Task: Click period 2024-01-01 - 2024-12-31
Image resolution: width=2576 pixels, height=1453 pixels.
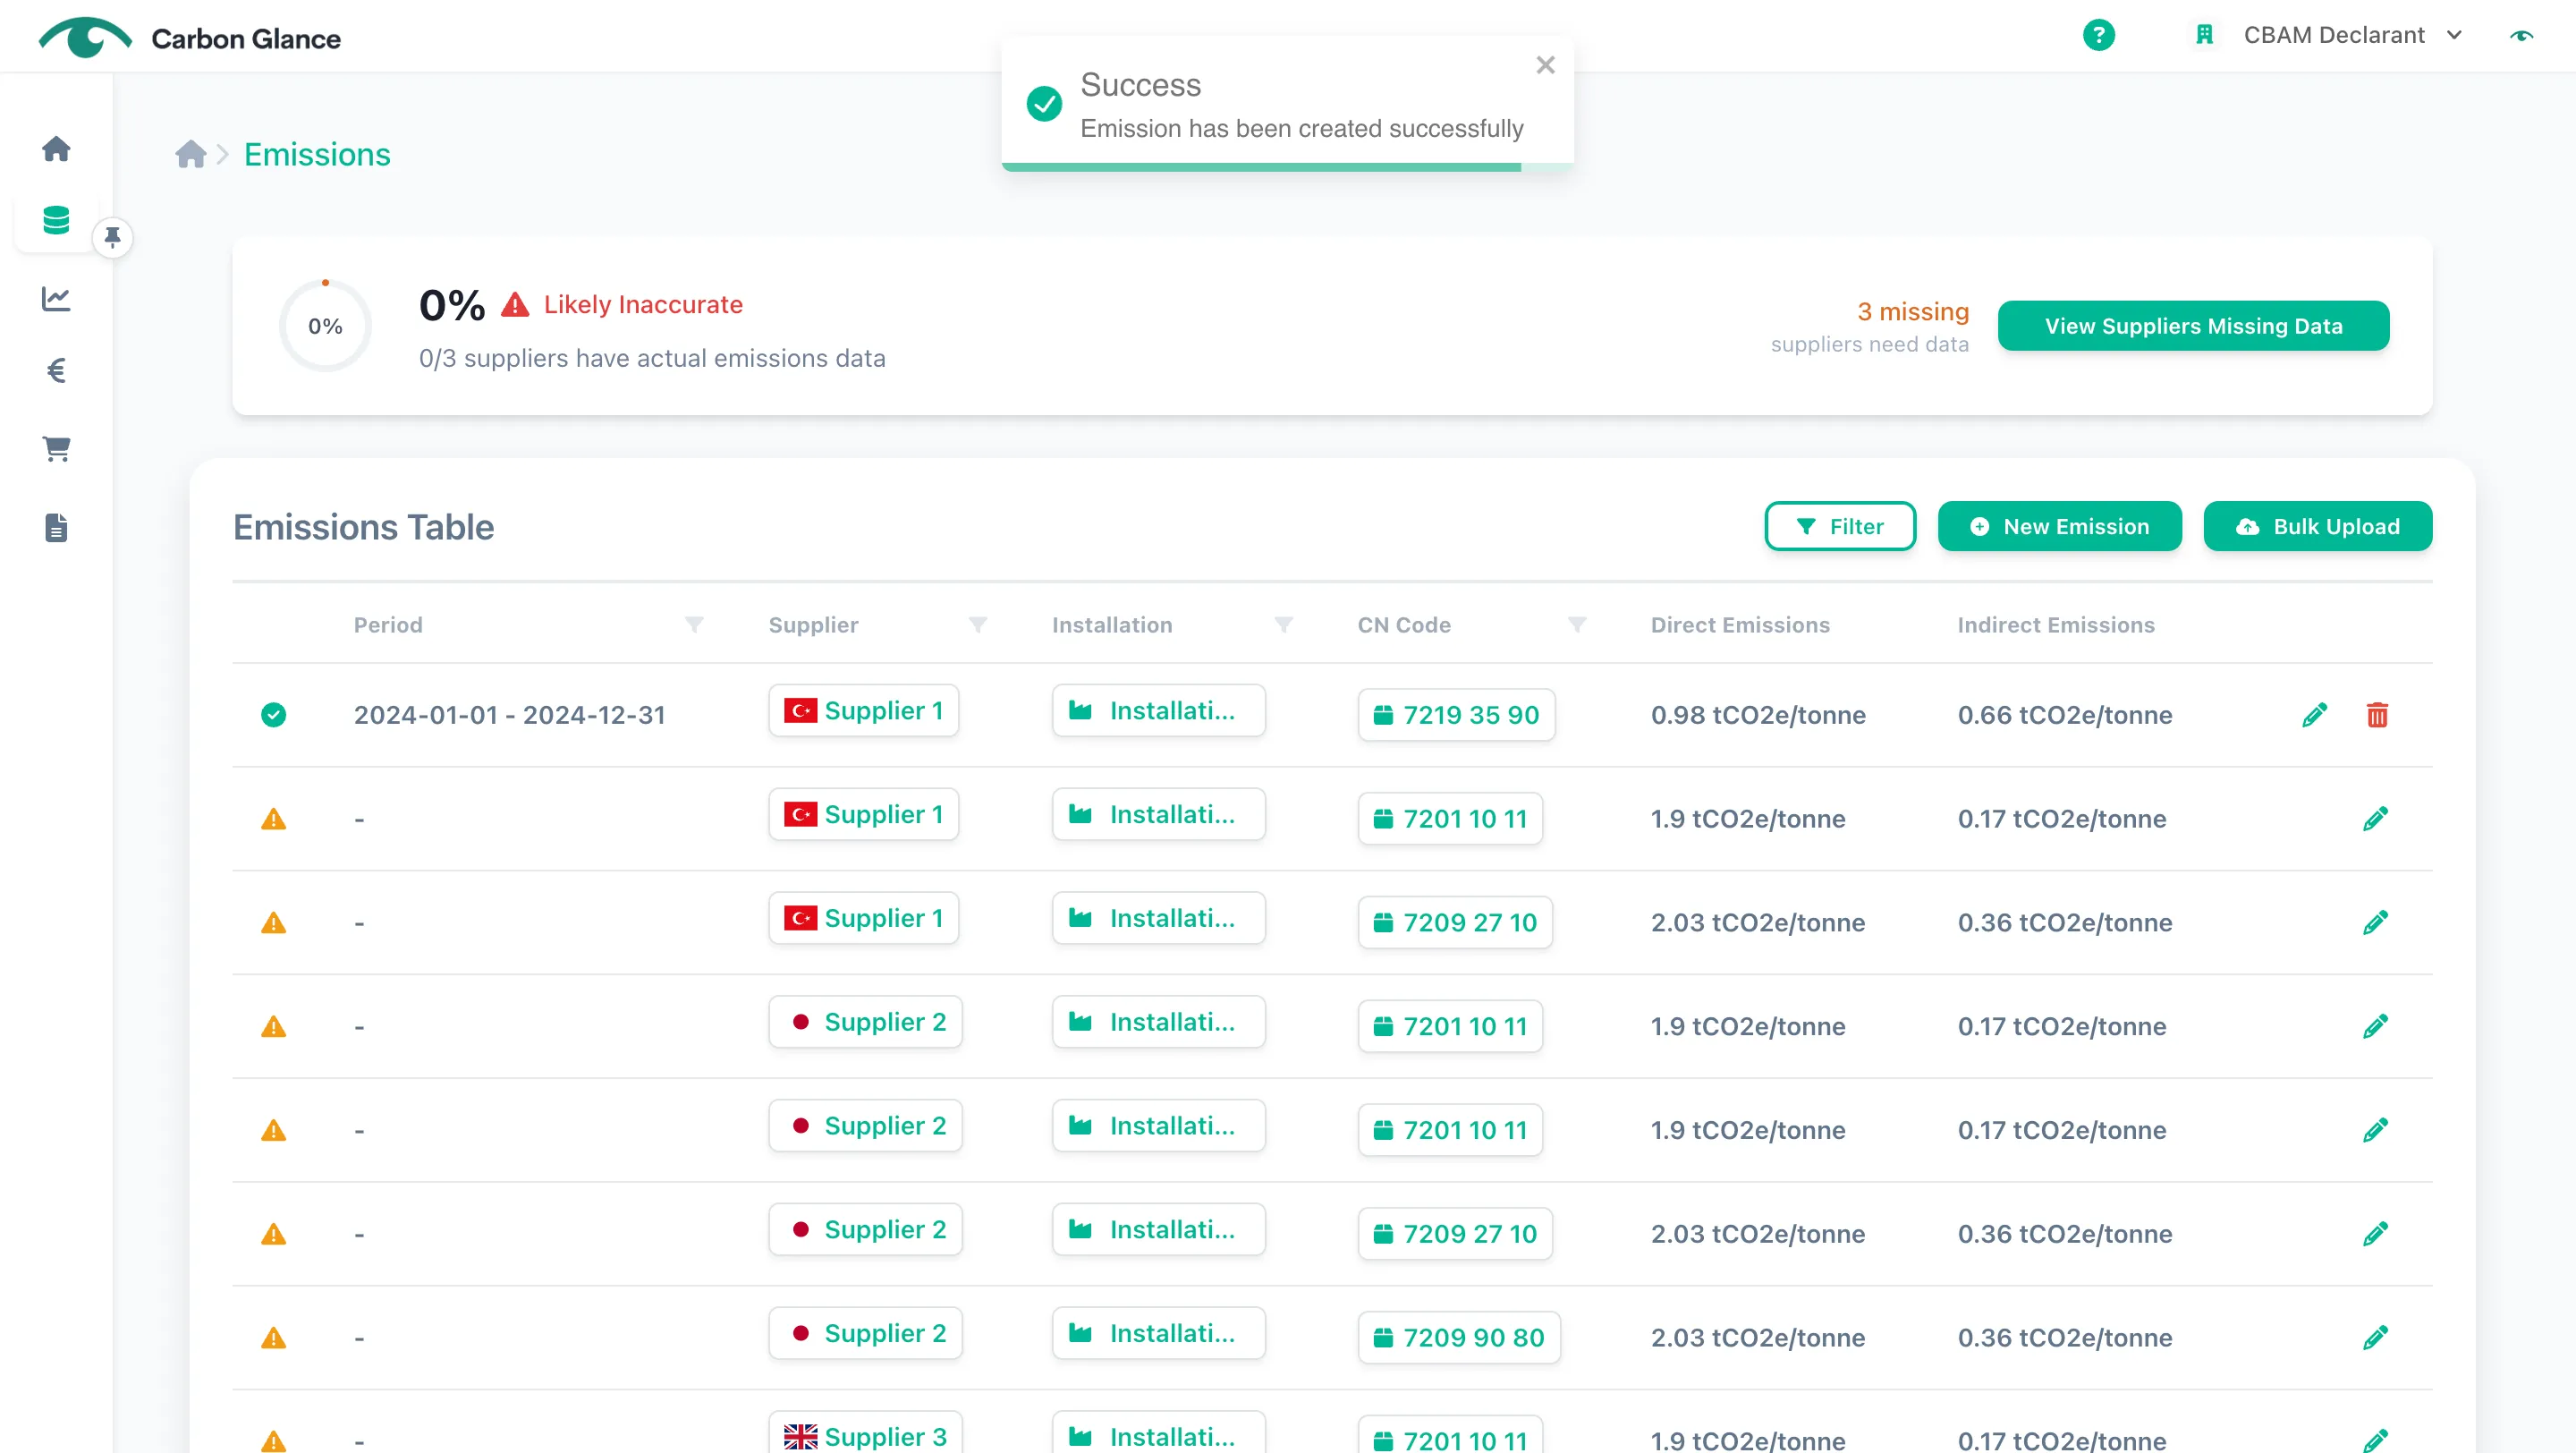Action: point(509,715)
